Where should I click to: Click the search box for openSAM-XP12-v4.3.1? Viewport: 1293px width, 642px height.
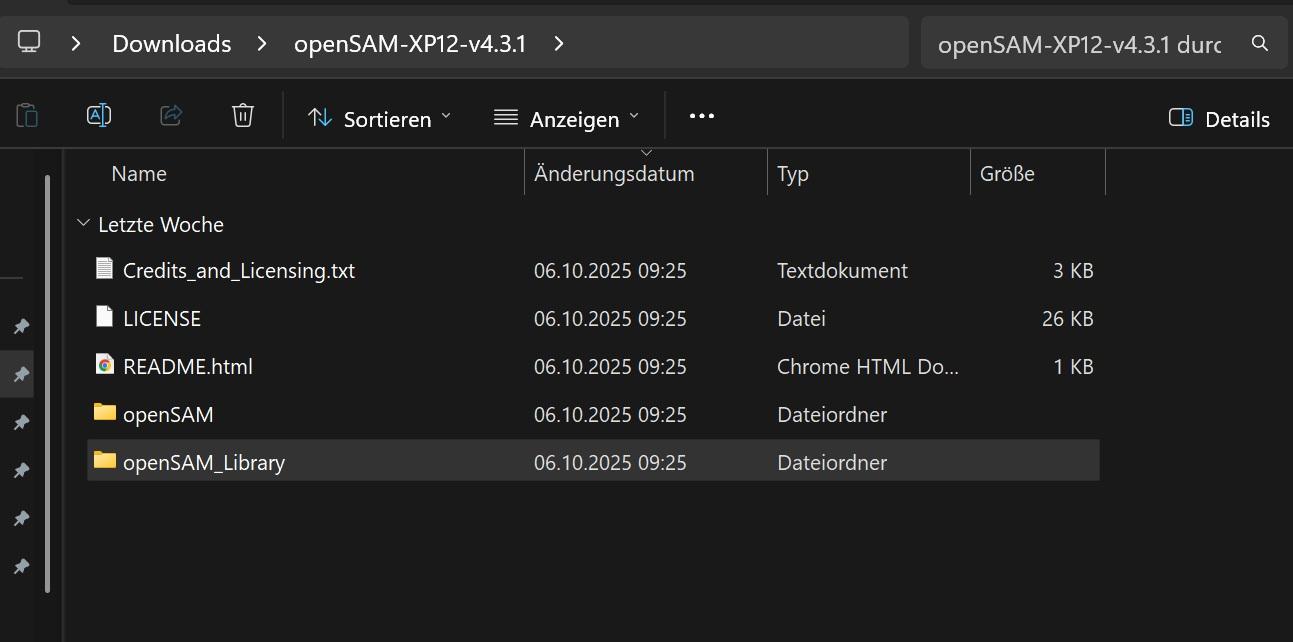[1078, 45]
